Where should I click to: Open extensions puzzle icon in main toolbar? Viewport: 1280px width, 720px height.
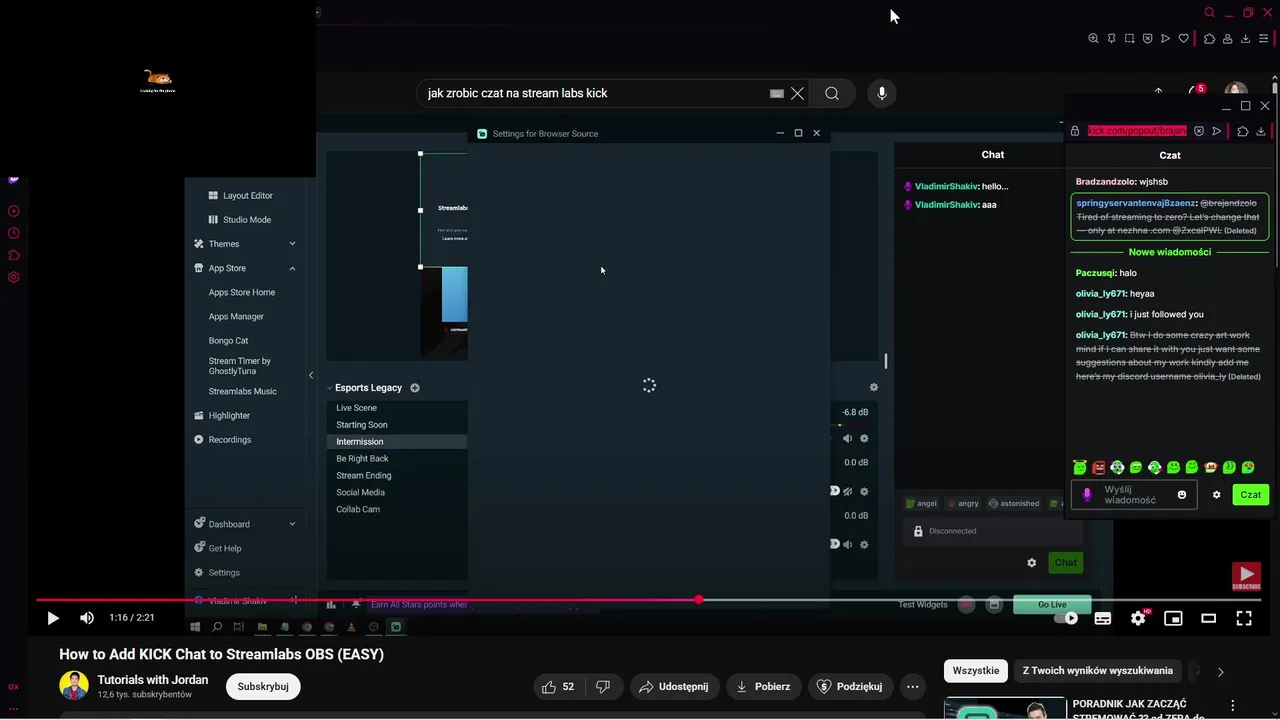click(x=1209, y=39)
